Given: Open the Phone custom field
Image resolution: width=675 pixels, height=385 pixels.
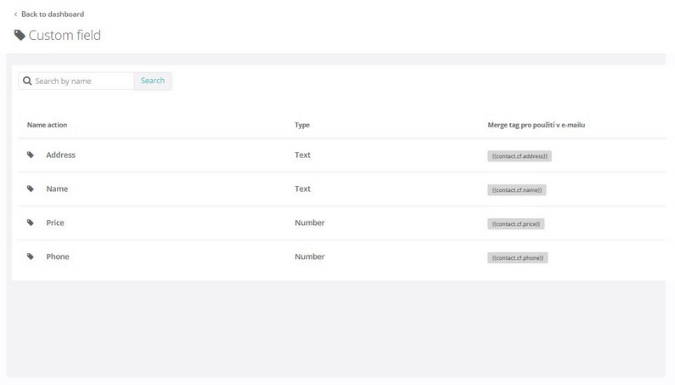Looking at the screenshot, I should [58, 257].
